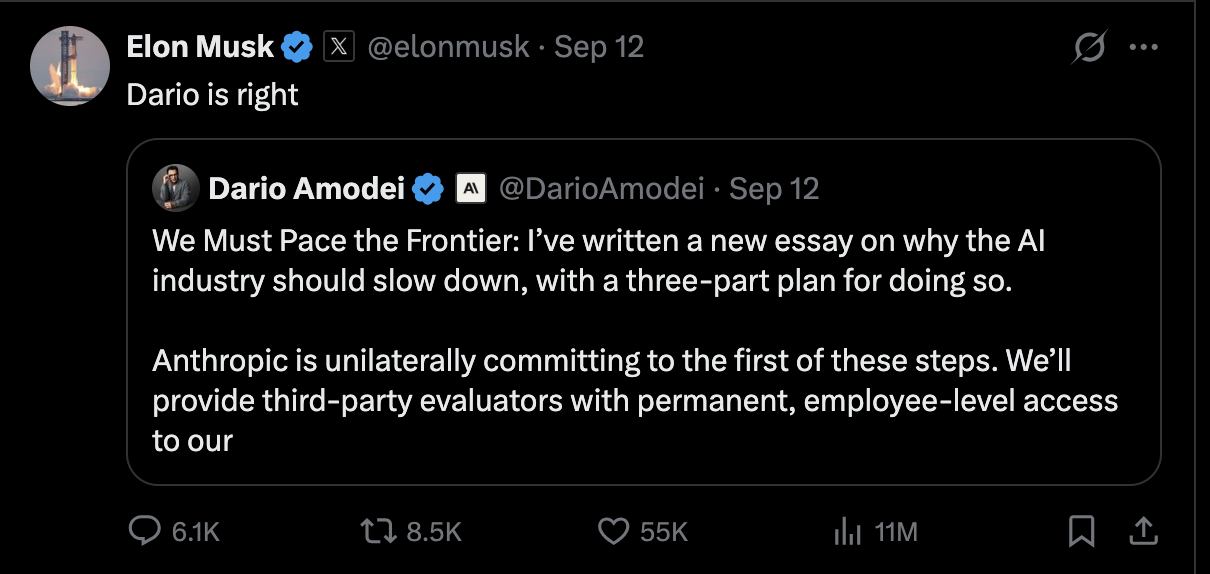This screenshot has height=574, width=1210.
Task: Open Elon Musk's rocket profile picture
Action: tap(70, 66)
